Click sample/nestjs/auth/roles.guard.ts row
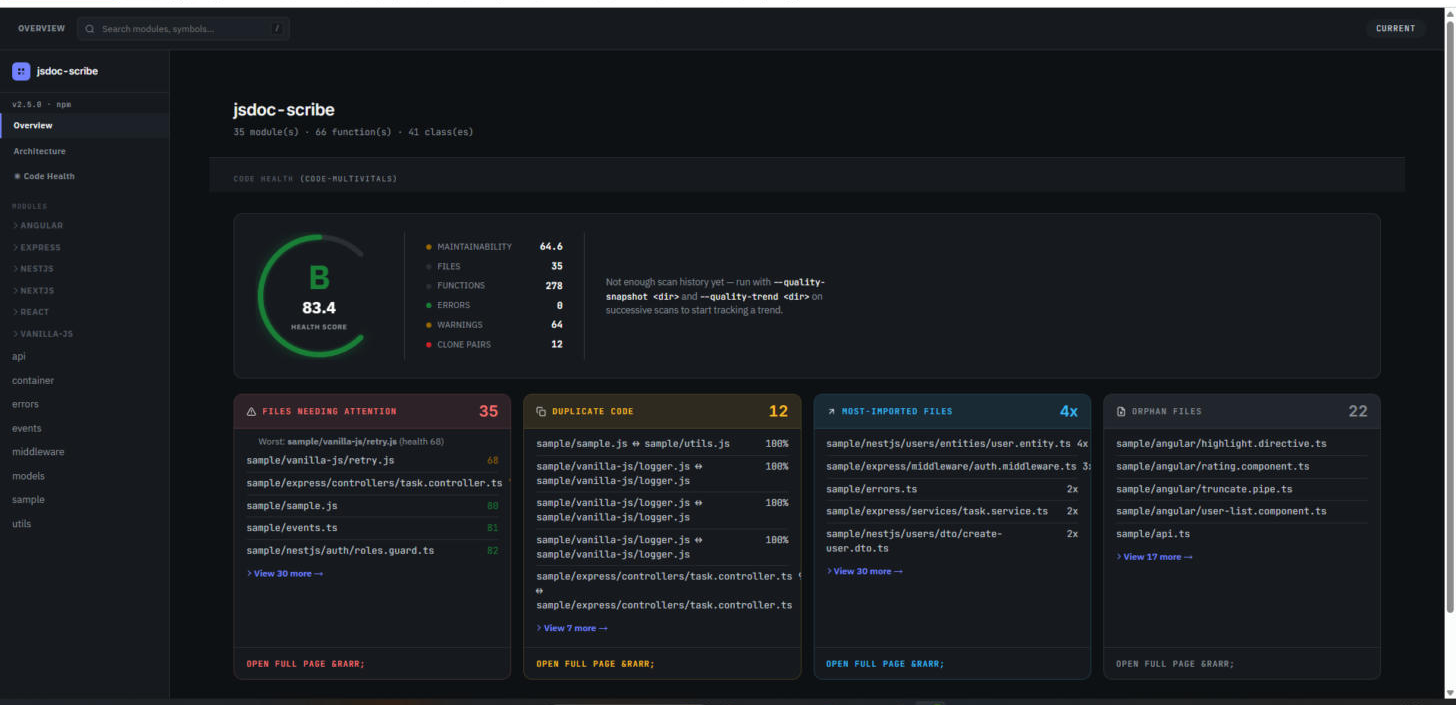Image resolution: width=1456 pixels, height=705 pixels. tap(372, 551)
